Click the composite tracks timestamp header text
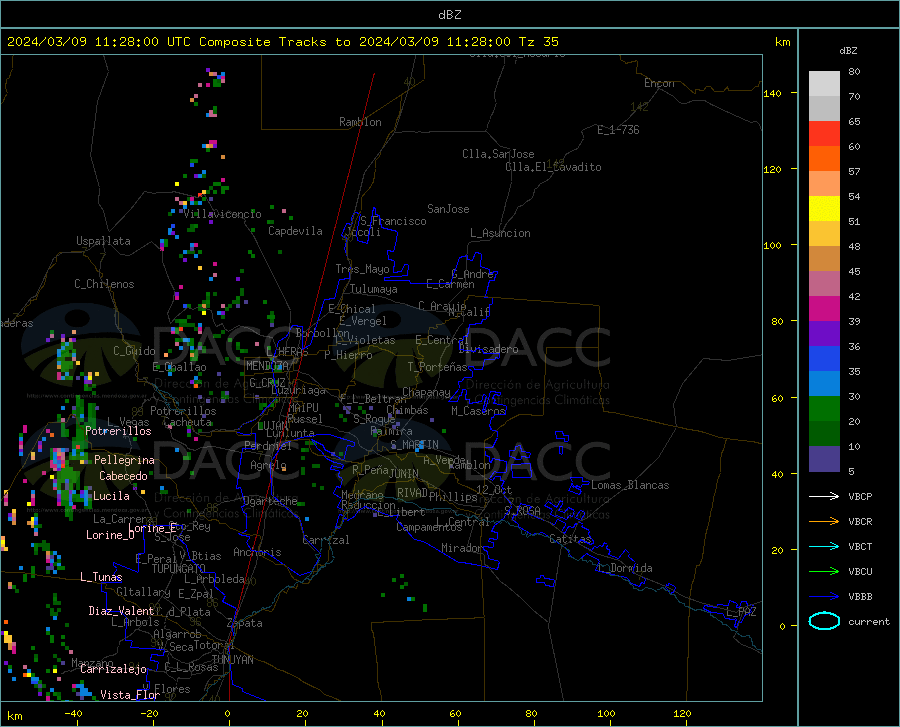 pyautogui.click(x=282, y=42)
